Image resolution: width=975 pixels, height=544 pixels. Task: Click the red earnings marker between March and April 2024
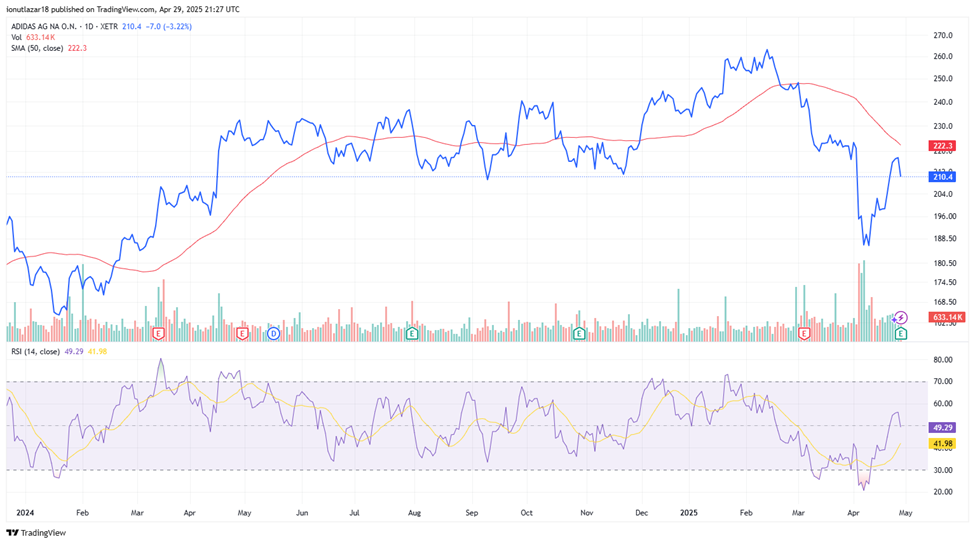coord(159,331)
